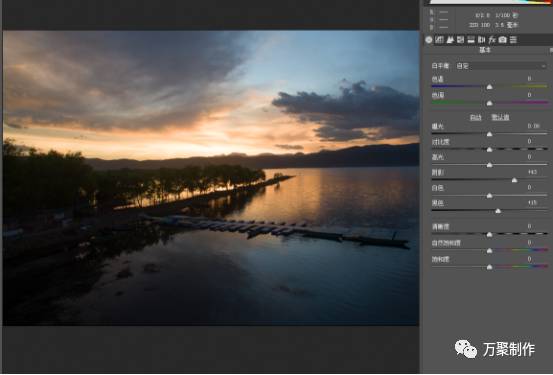
Task: Open the Basic panel tab icon
Action: click(x=429, y=40)
